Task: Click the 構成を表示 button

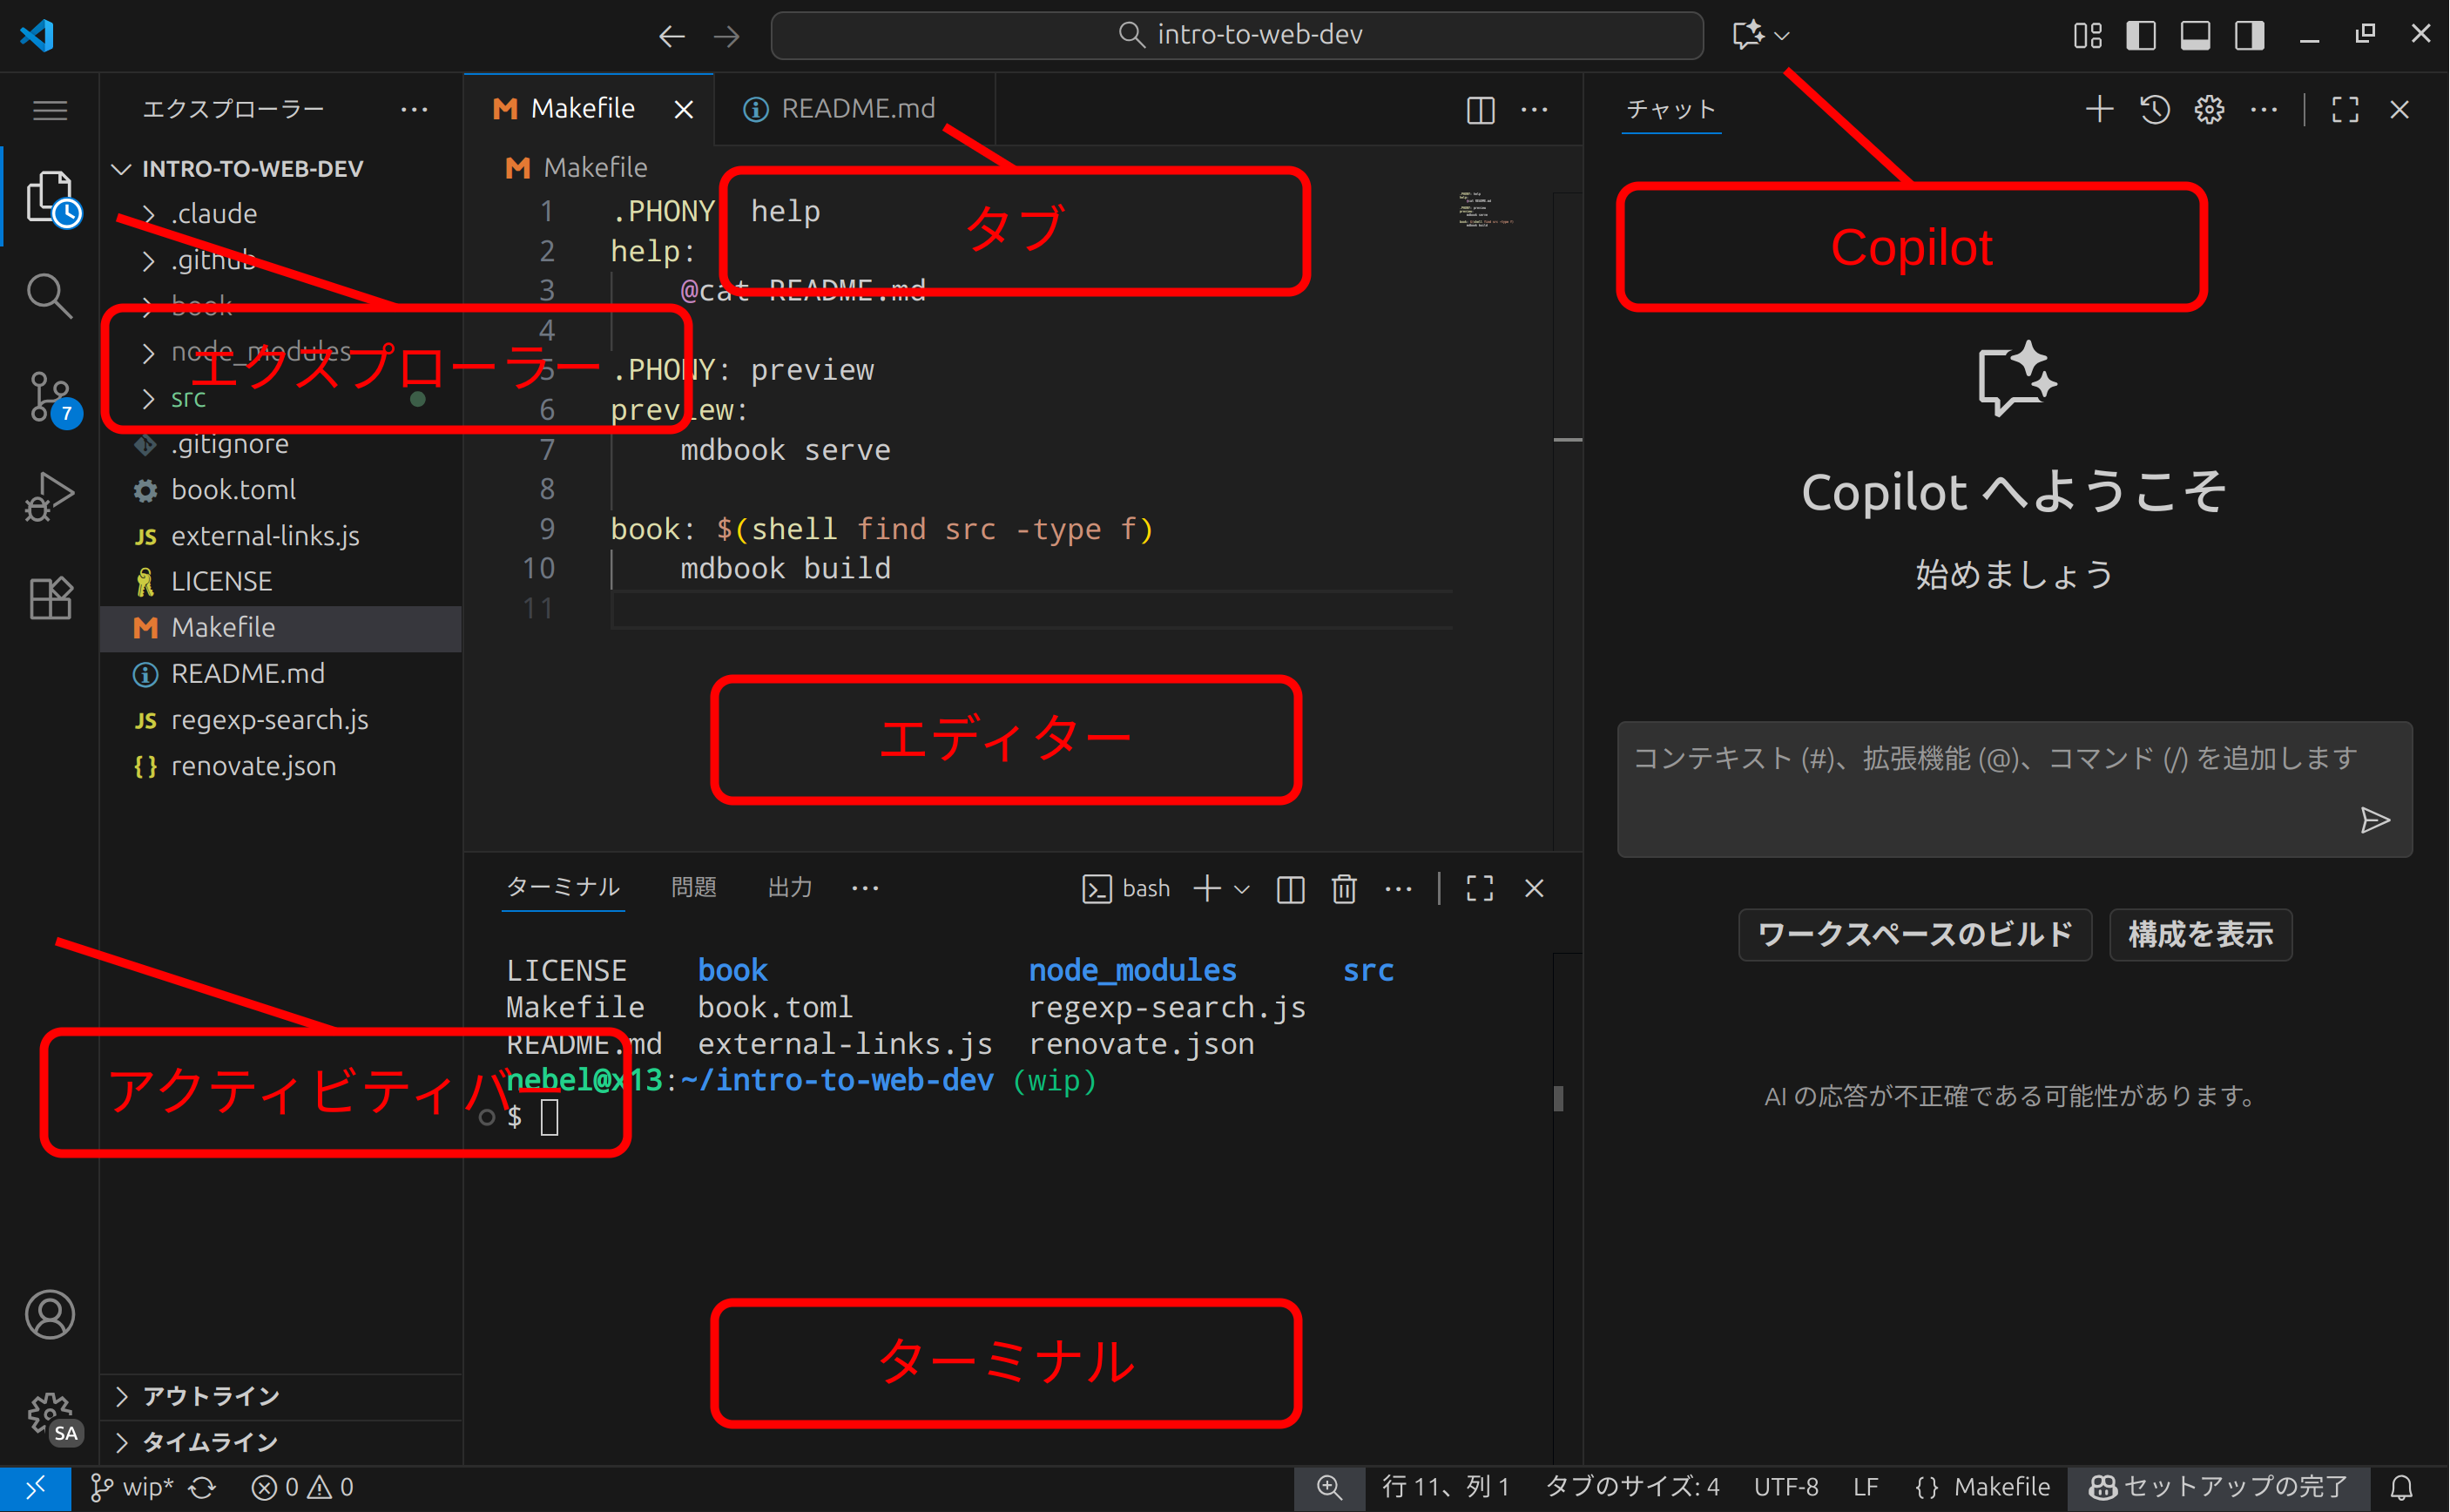Action: tap(2200, 935)
